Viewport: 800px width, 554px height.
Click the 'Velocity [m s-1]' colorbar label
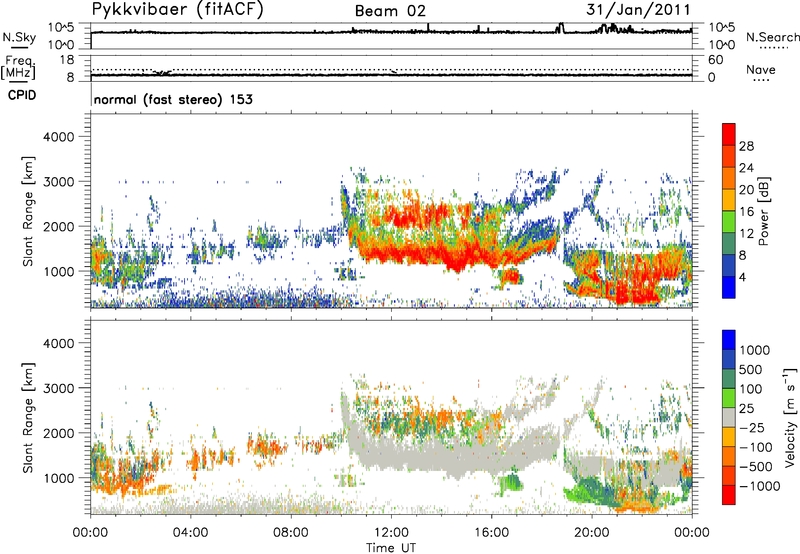[790, 417]
